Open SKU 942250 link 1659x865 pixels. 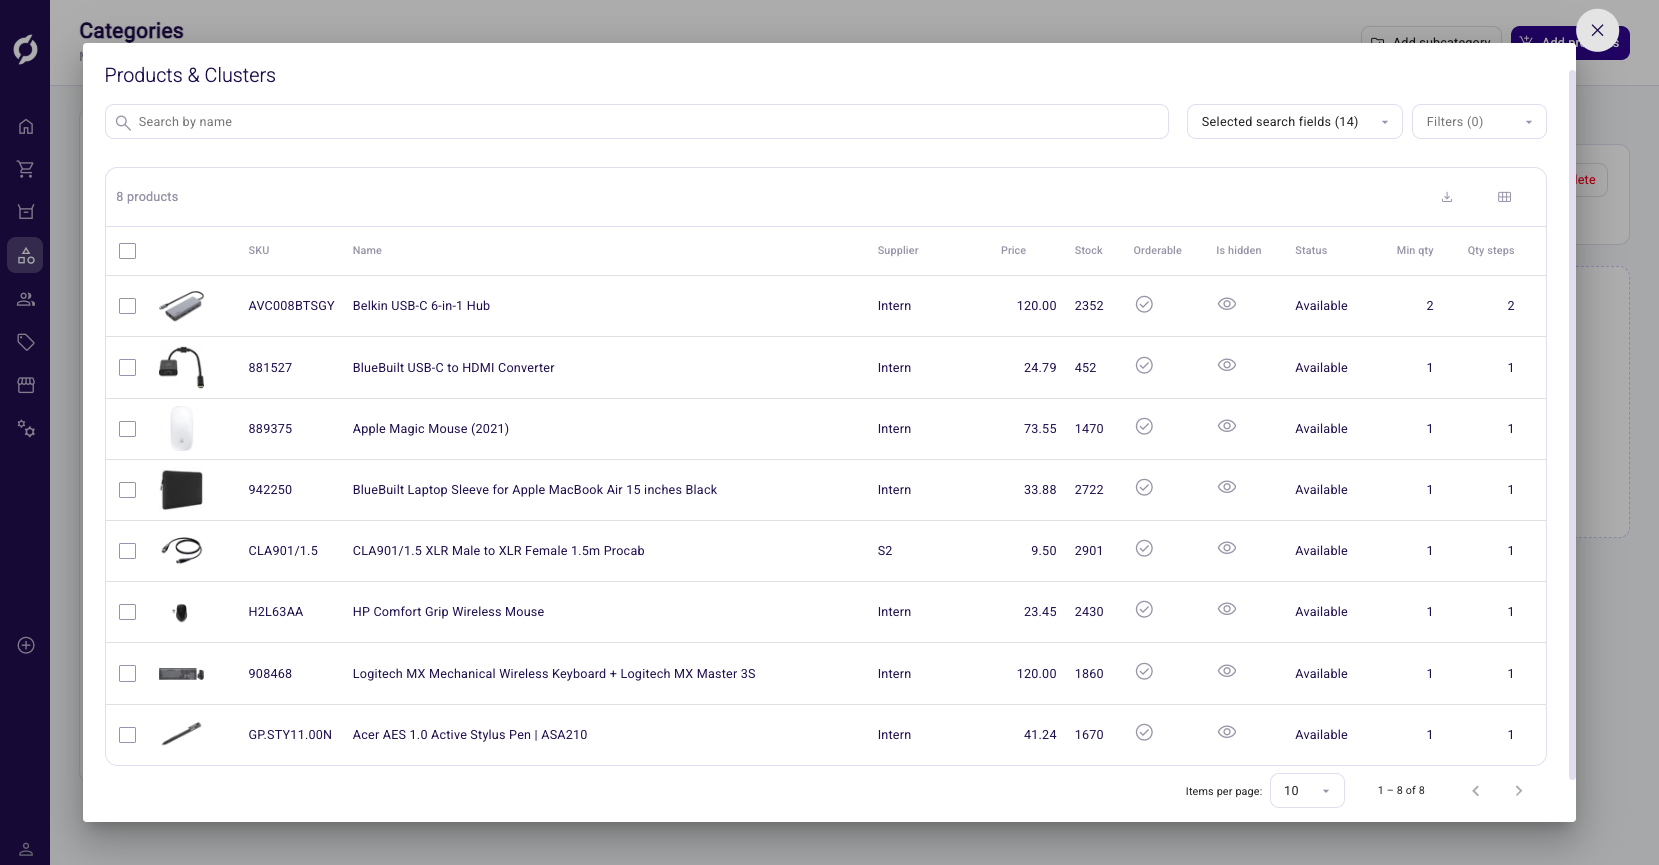270,490
